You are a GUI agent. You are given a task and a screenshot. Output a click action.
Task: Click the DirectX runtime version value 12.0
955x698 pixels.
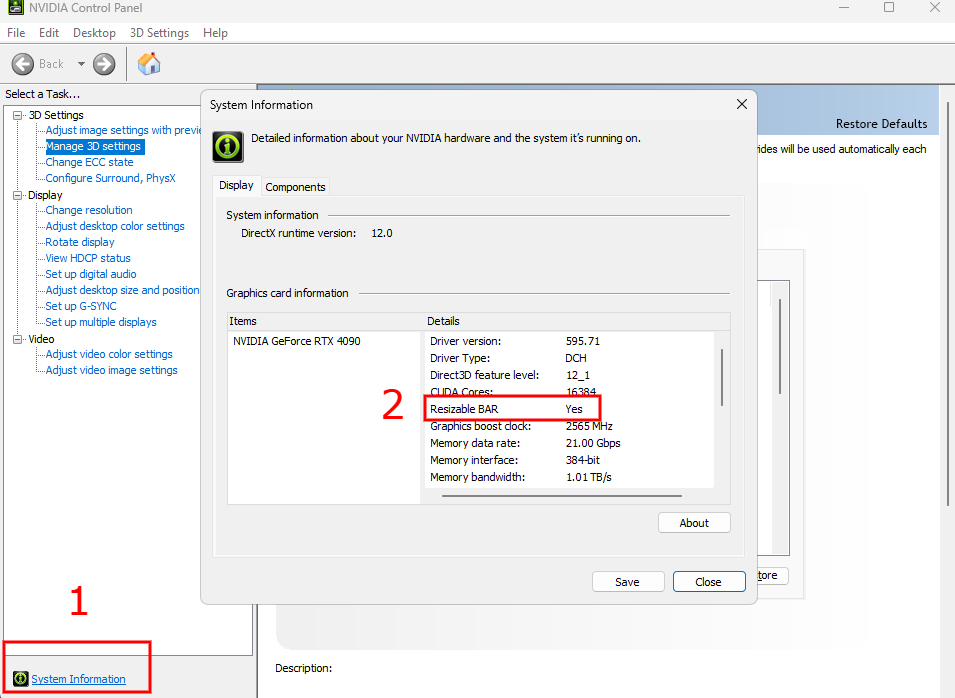[382, 233]
